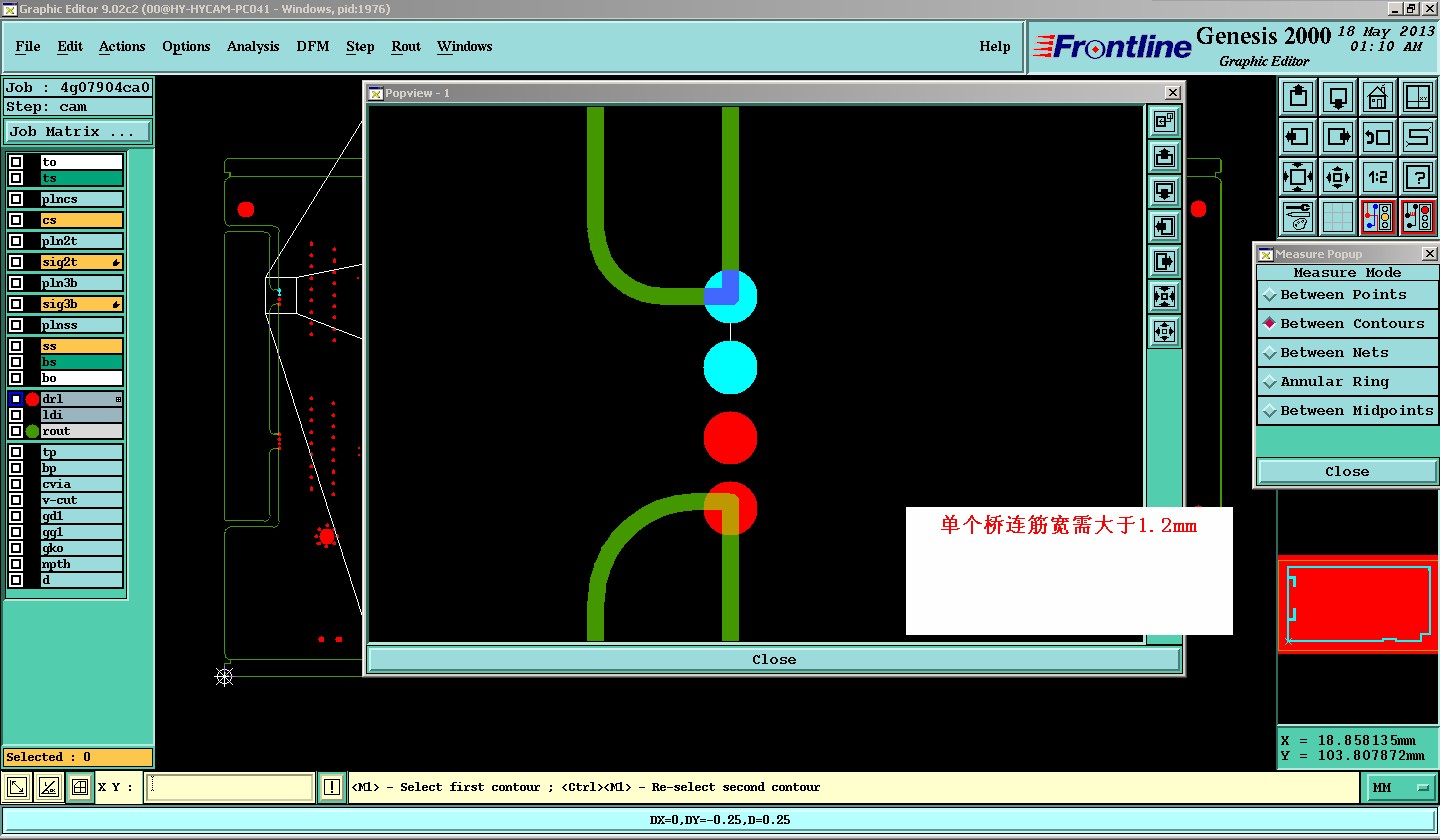Click pan down icon in Popview toolbar
This screenshot has width=1440, height=840.
(x=1164, y=192)
